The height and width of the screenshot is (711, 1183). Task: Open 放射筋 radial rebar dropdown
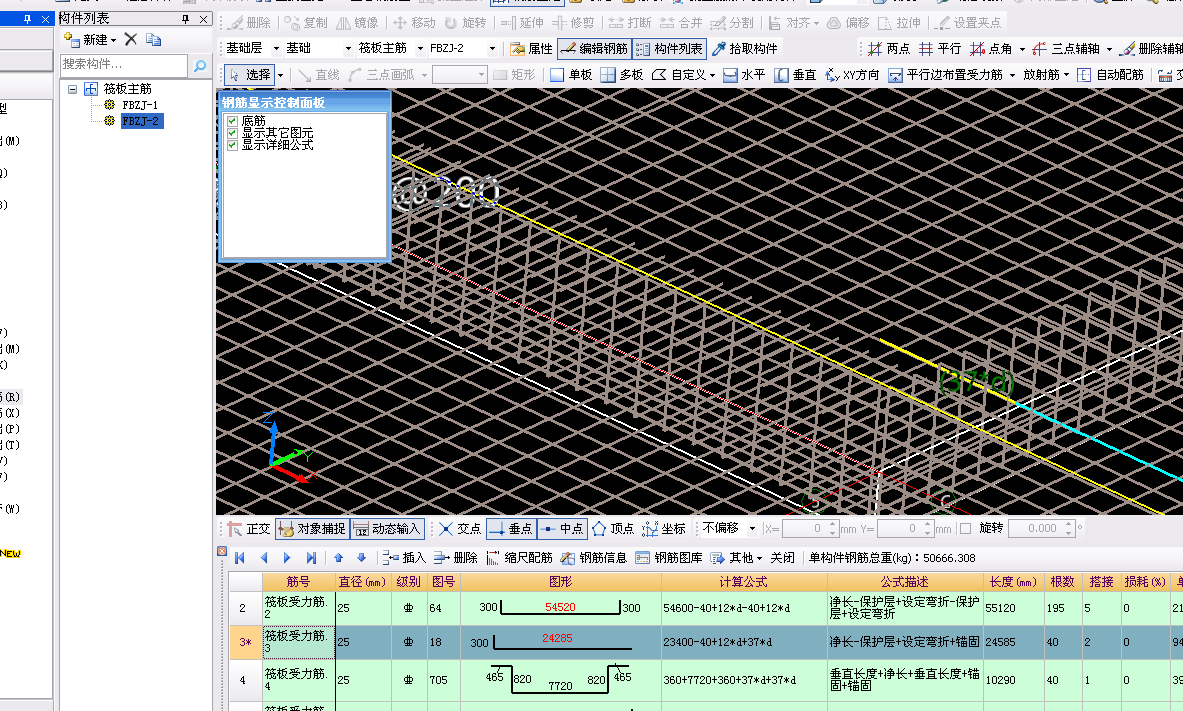click(1066, 75)
